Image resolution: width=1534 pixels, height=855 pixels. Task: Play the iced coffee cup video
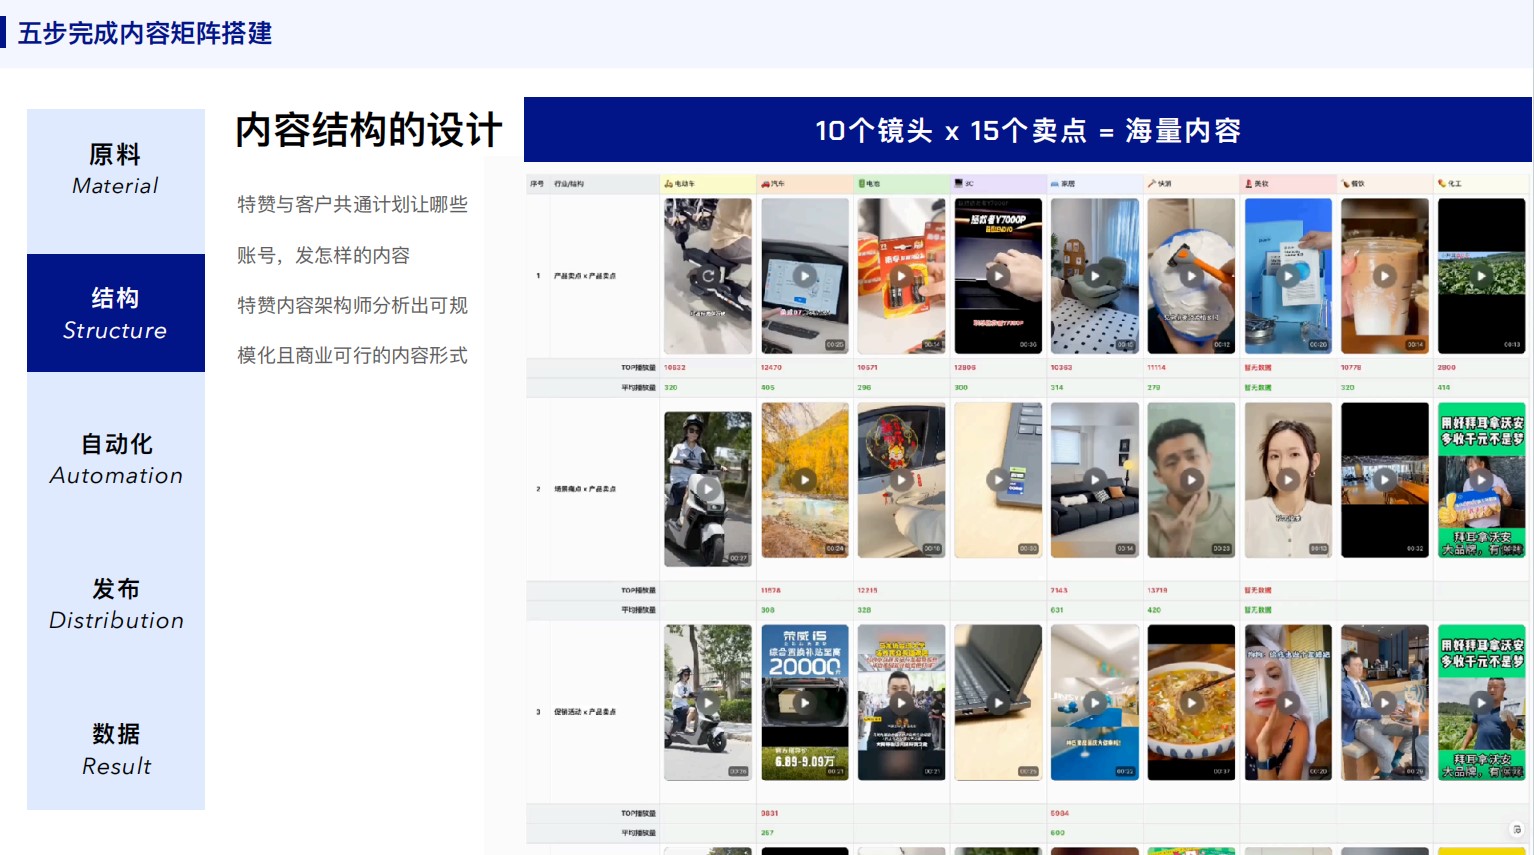pyautogui.click(x=1384, y=276)
